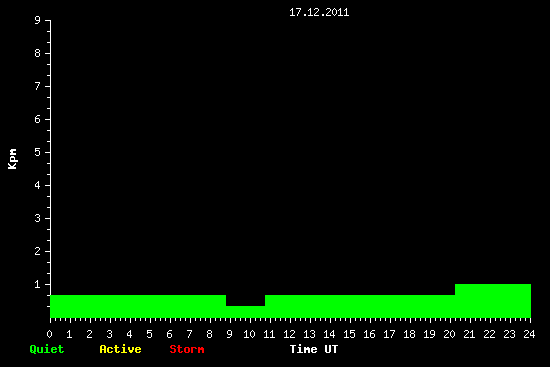Click the Time UT axis label
Image resolution: width=550 pixels, height=367 pixels.
(314, 349)
